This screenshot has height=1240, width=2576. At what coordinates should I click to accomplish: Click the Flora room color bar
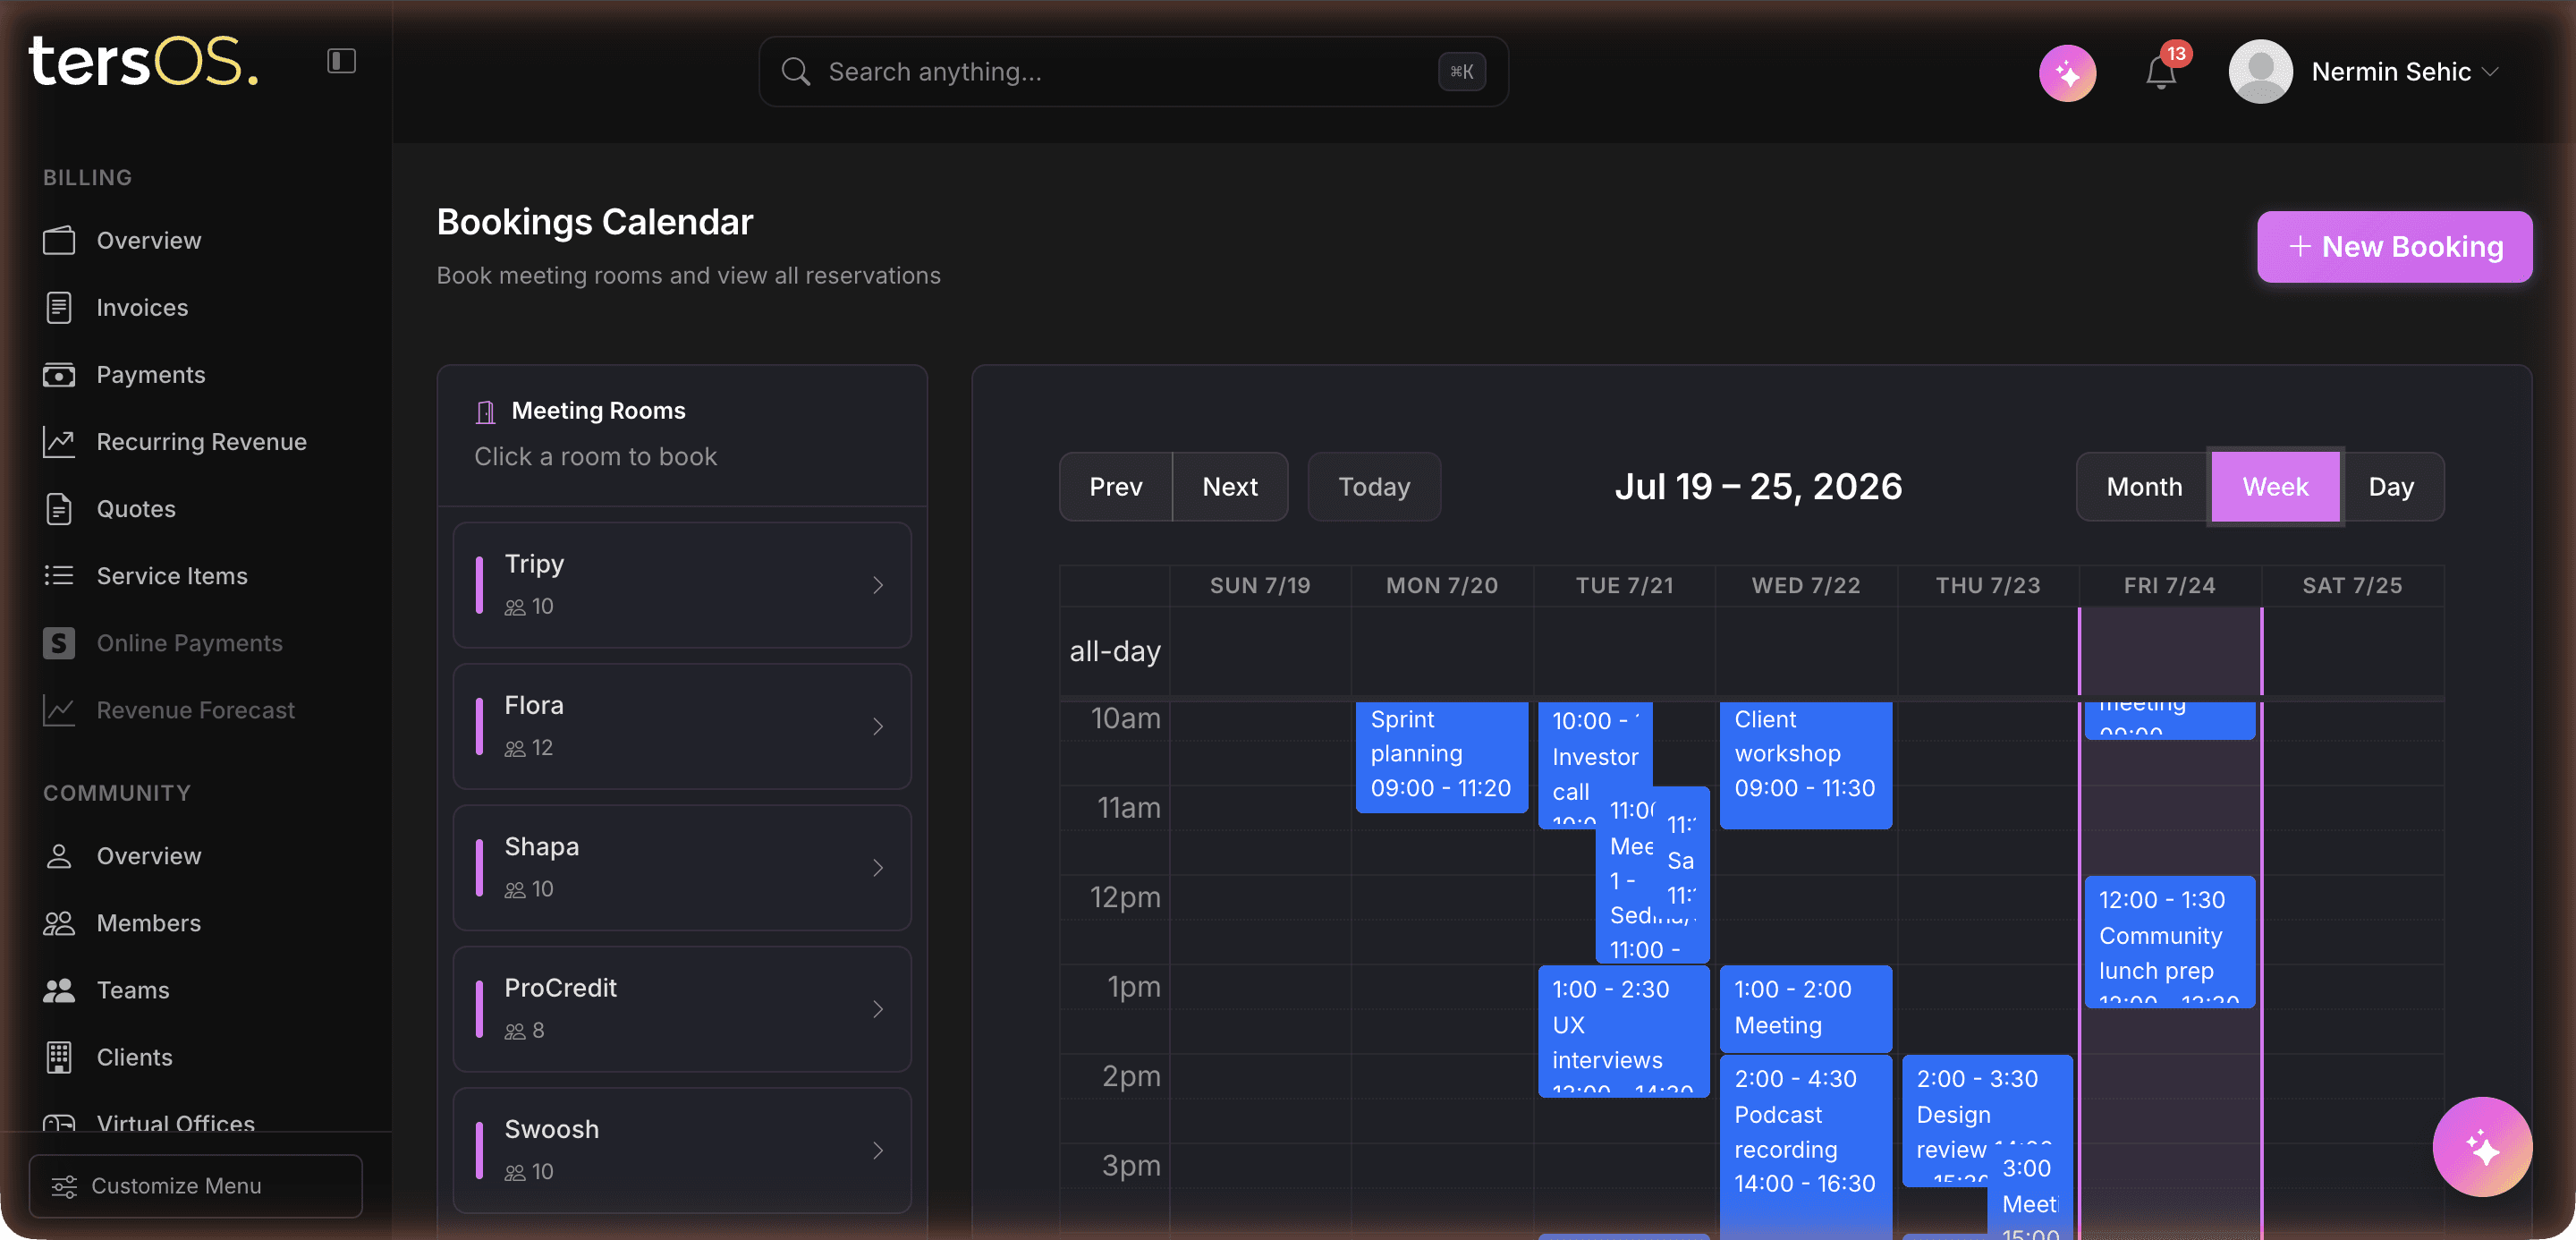click(479, 727)
